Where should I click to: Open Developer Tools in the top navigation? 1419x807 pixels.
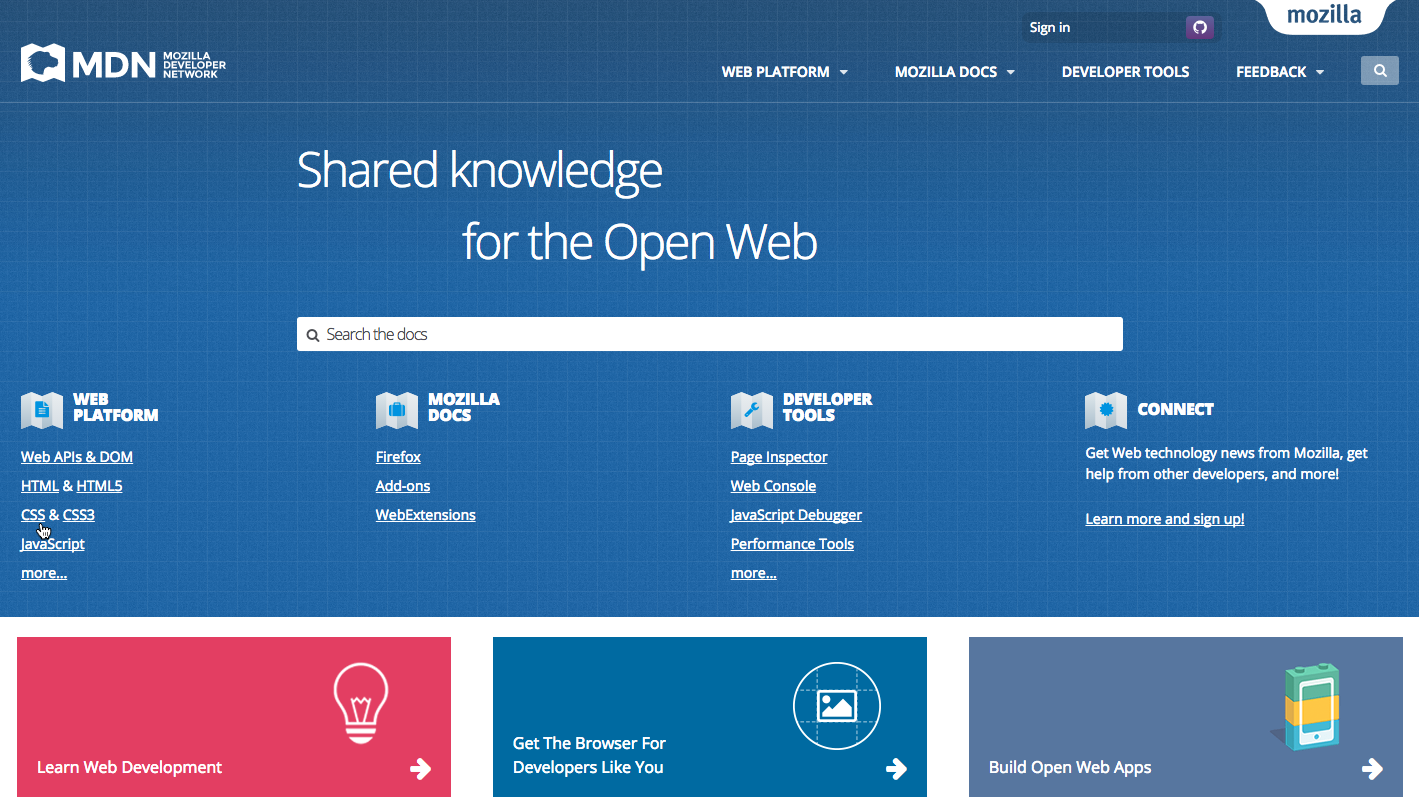click(x=1125, y=72)
